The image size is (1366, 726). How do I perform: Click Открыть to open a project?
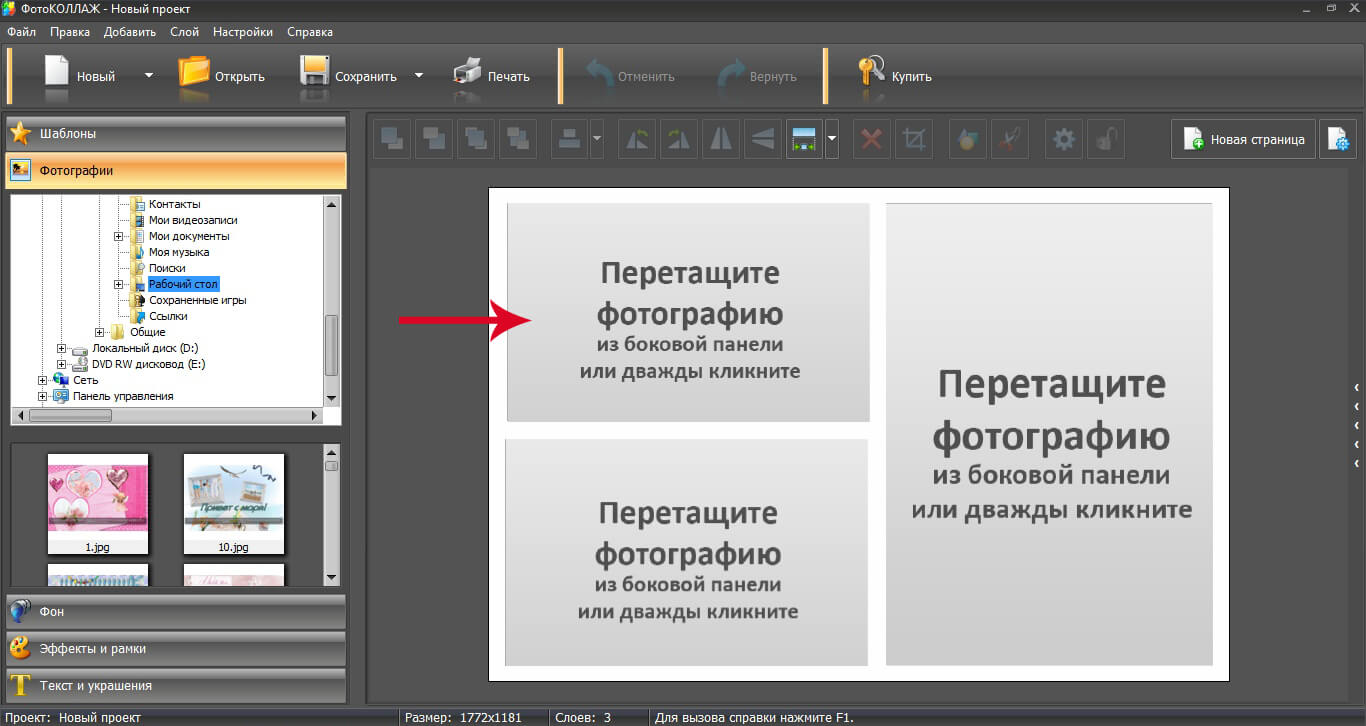[x=221, y=75]
